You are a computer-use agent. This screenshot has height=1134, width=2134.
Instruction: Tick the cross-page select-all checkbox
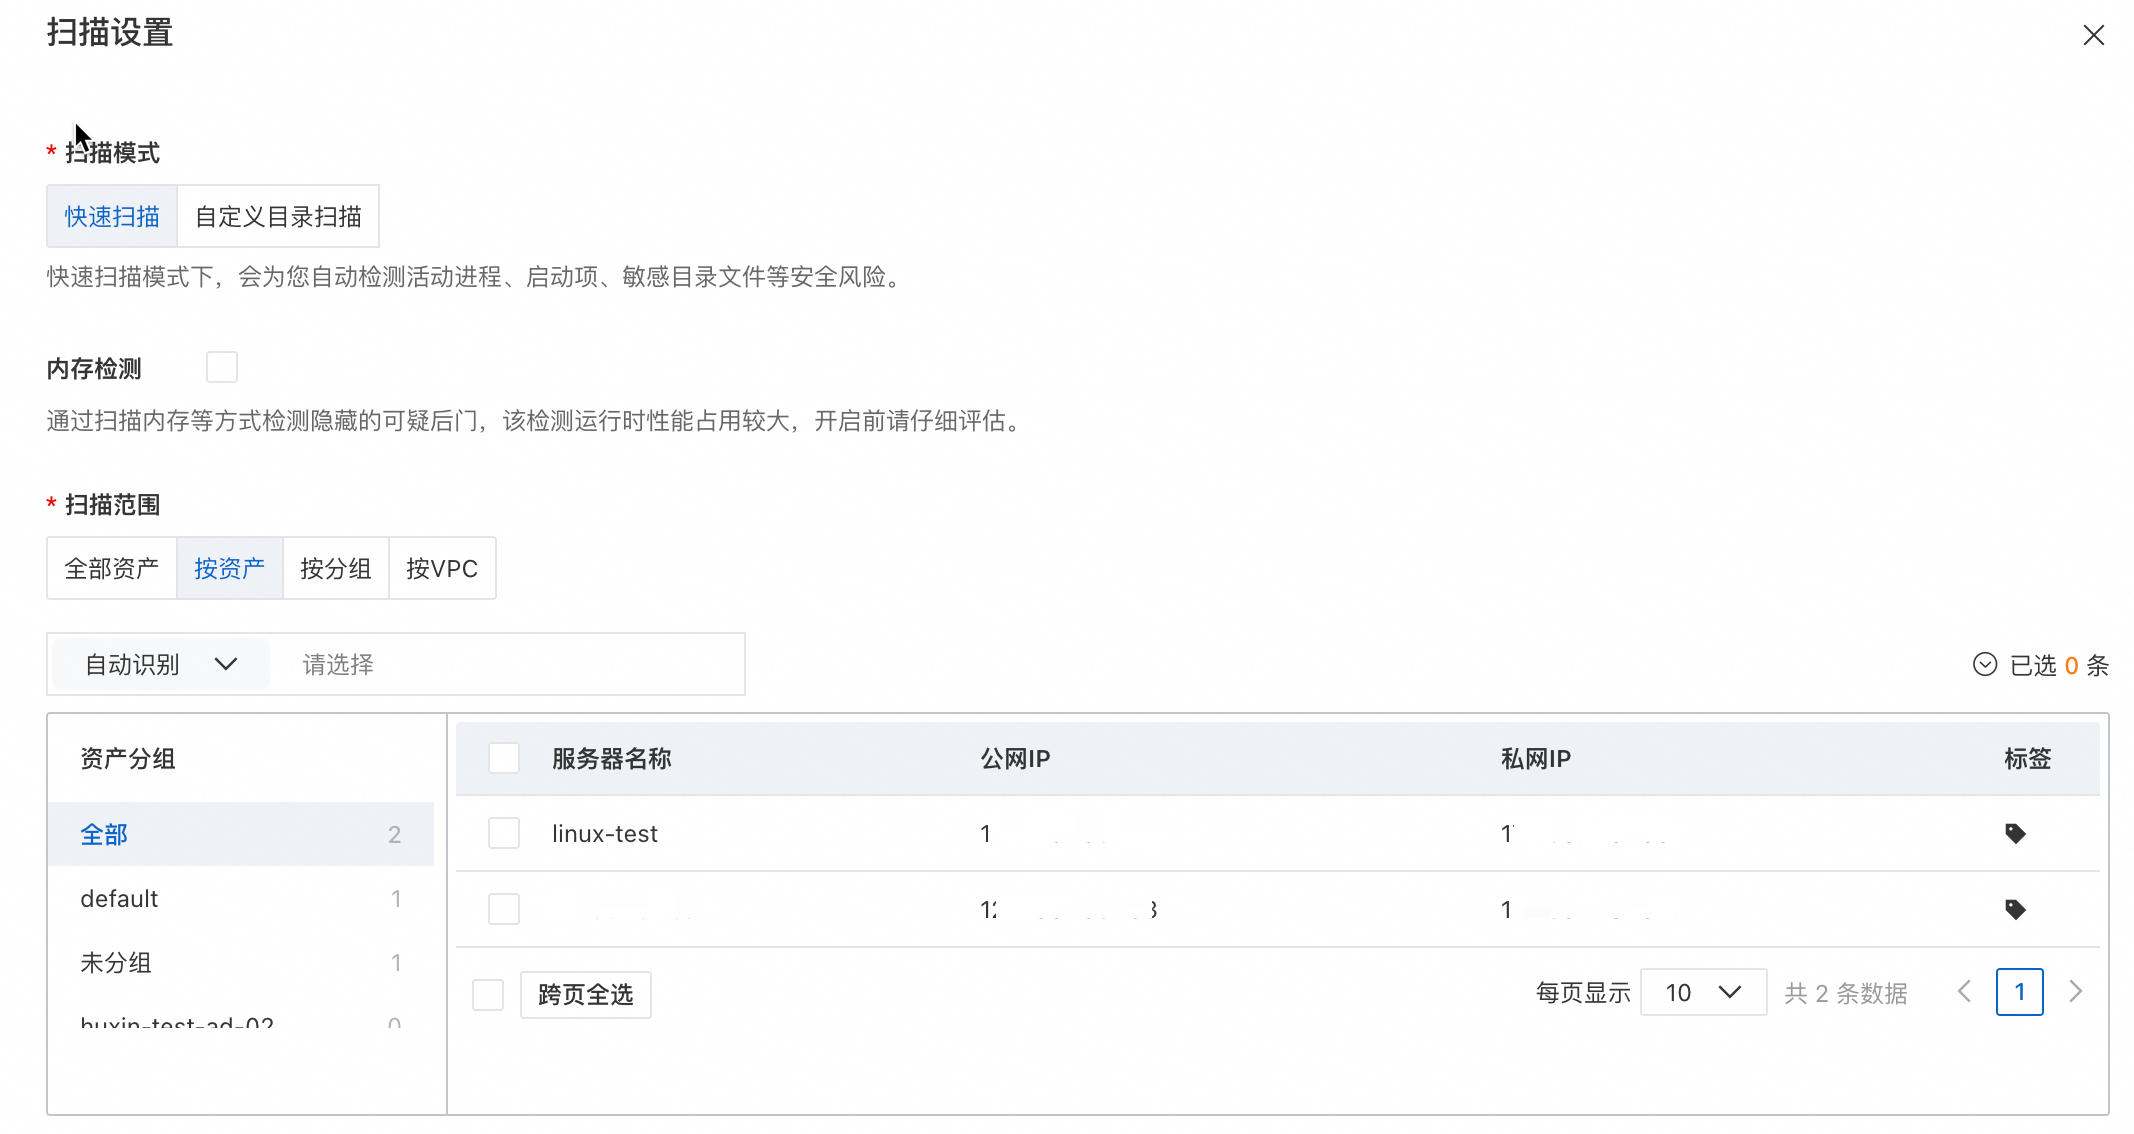click(488, 995)
